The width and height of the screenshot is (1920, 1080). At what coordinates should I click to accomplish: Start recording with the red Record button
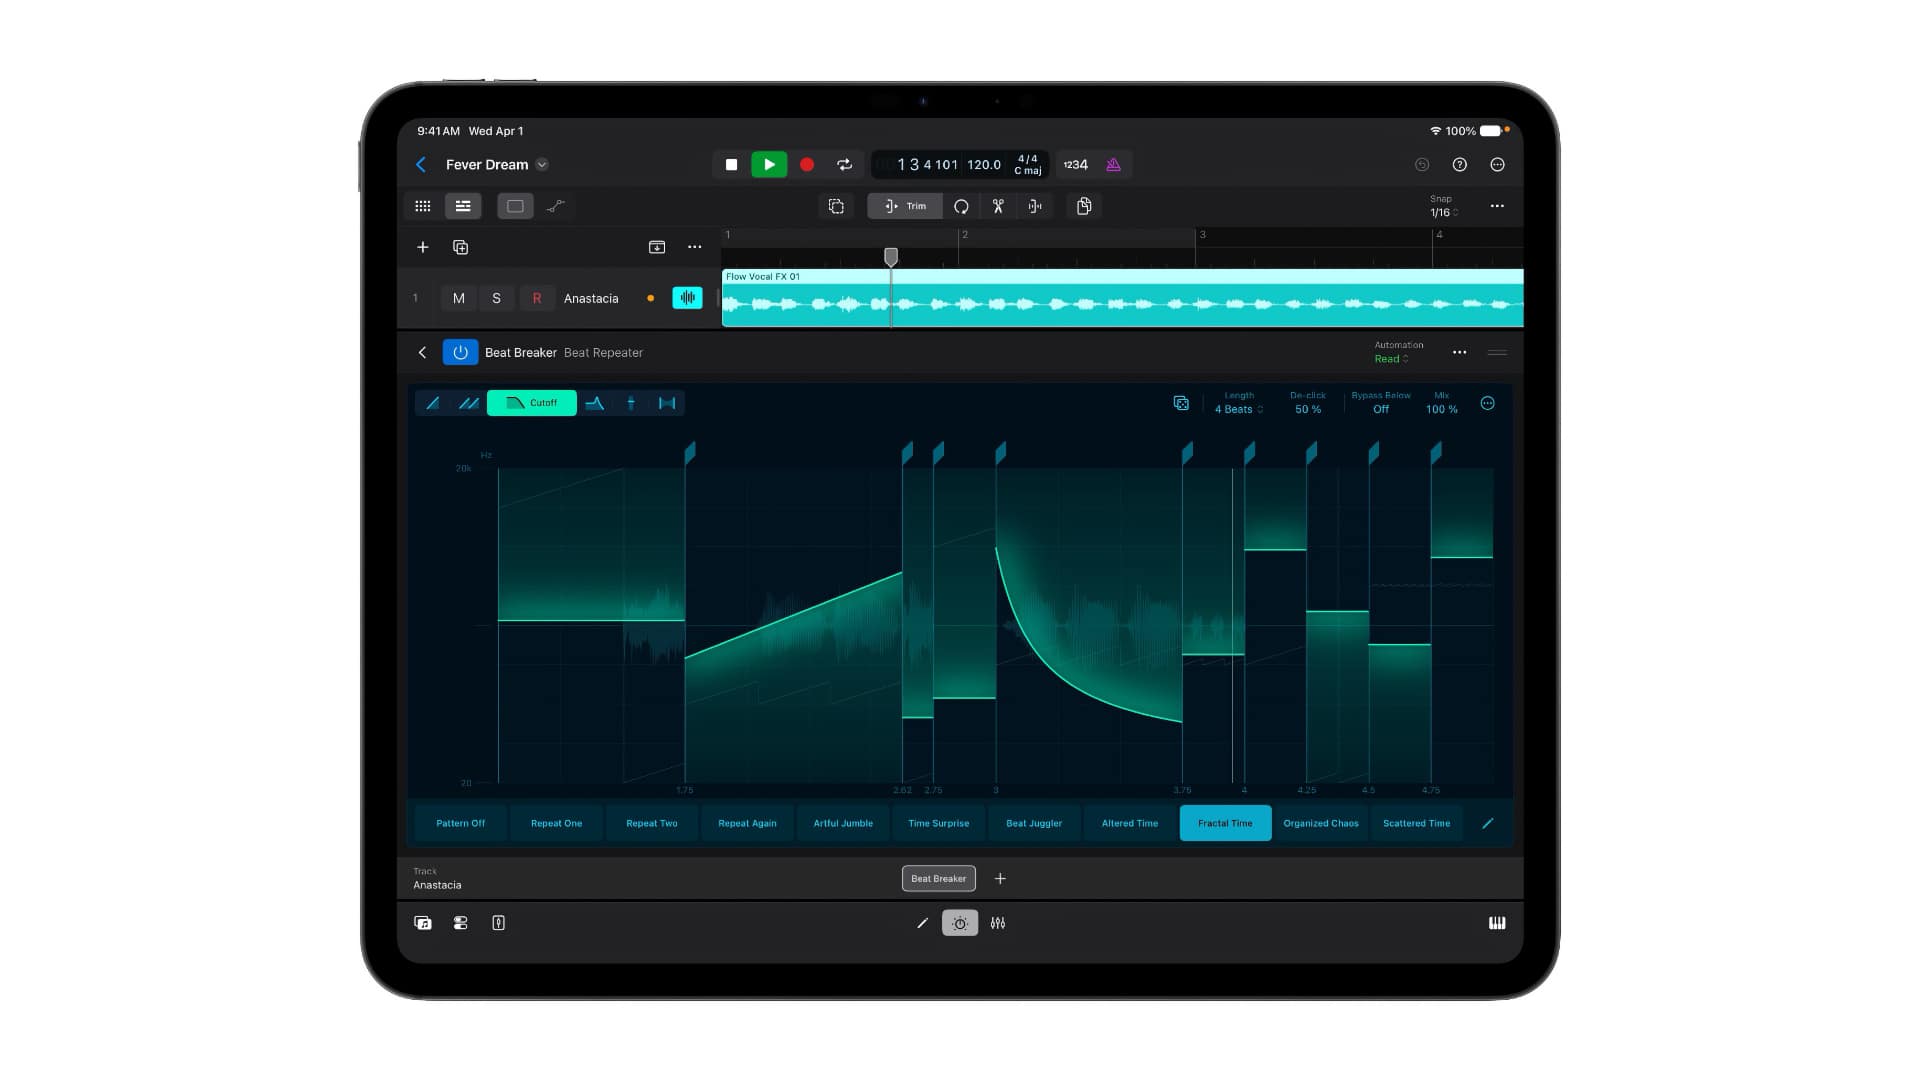pyautogui.click(x=807, y=165)
